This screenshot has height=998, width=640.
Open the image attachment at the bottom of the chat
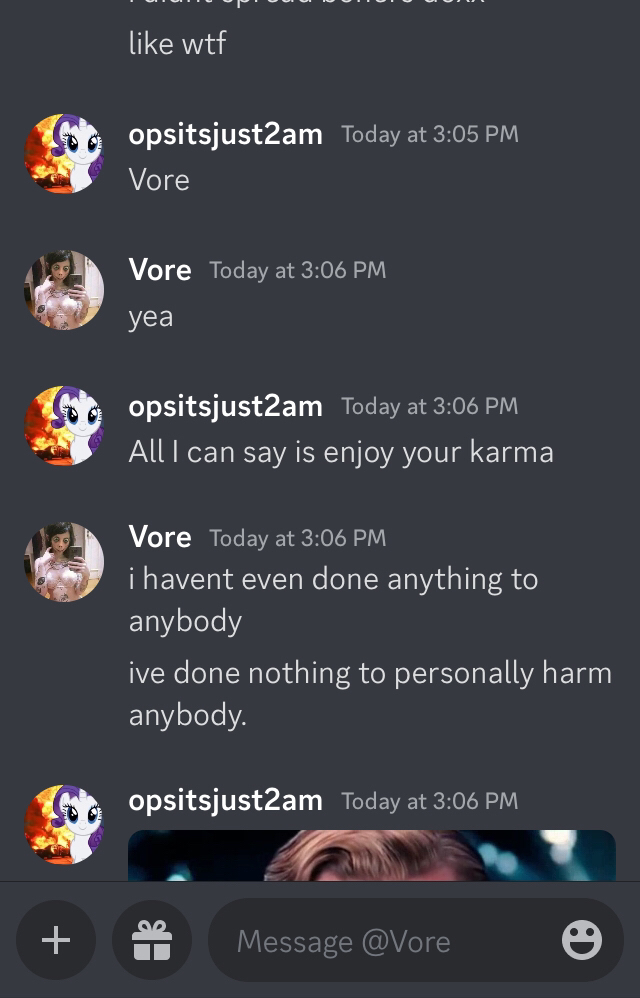(372, 855)
